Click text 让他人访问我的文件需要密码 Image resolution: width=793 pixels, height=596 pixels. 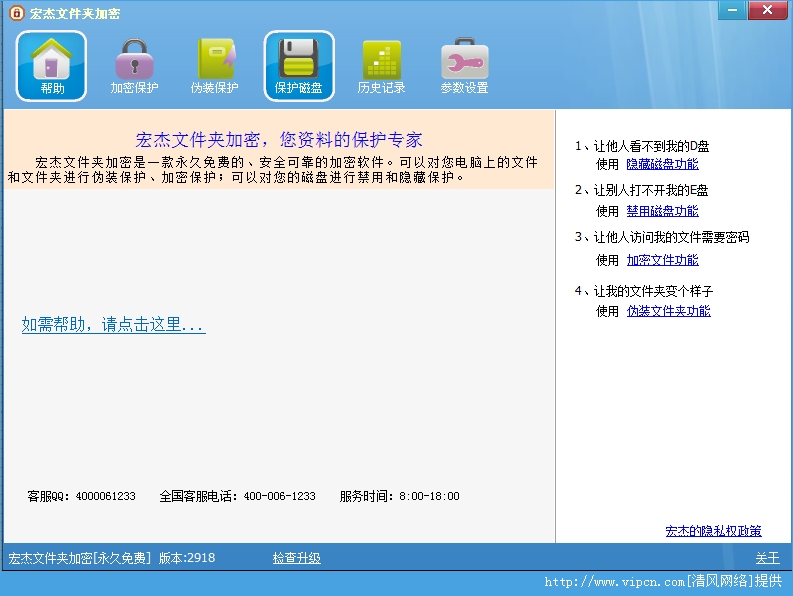tap(671, 237)
